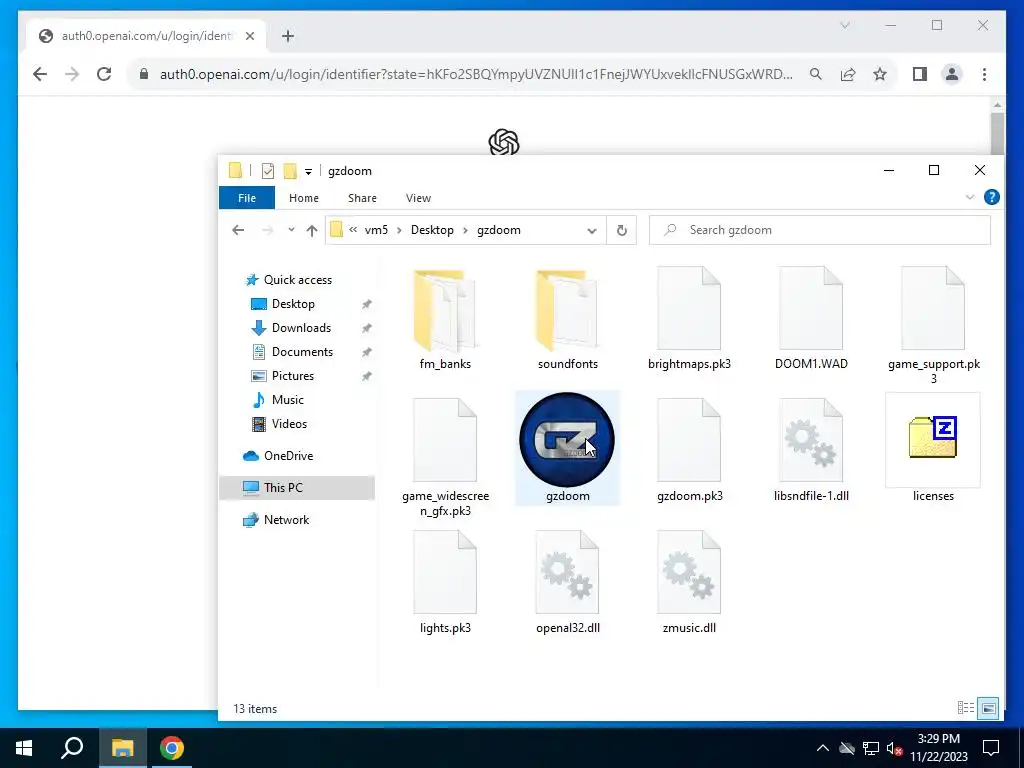The image size is (1024, 768).
Task: Select the gzdoom application icon
Action: click(567, 440)
